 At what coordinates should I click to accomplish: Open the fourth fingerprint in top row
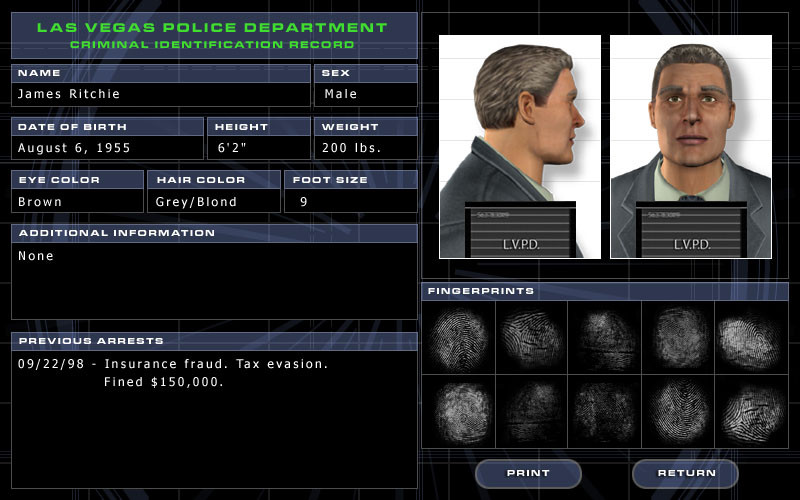click(678, 338)
